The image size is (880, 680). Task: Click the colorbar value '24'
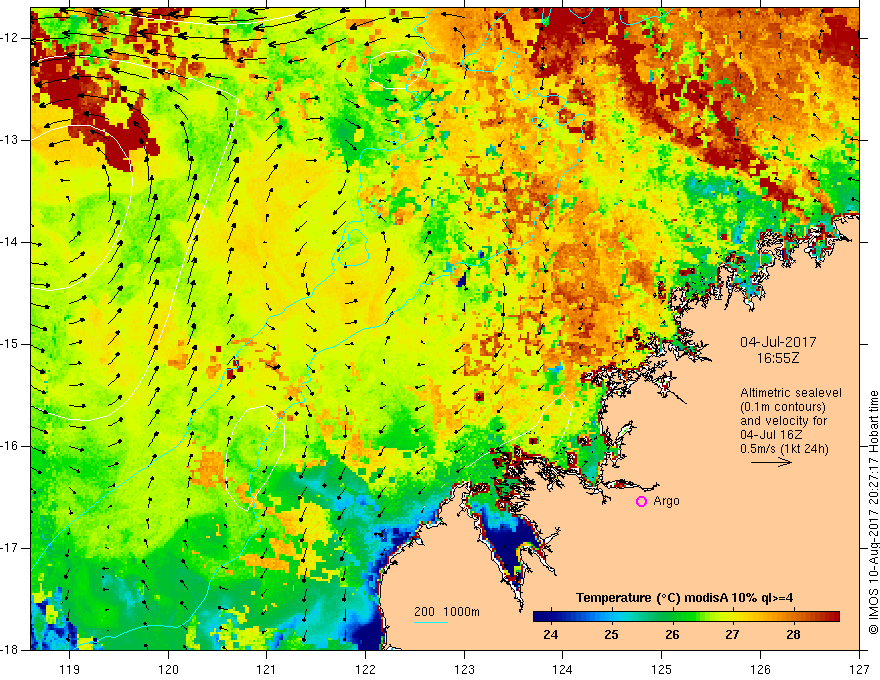tap(551, 635)
